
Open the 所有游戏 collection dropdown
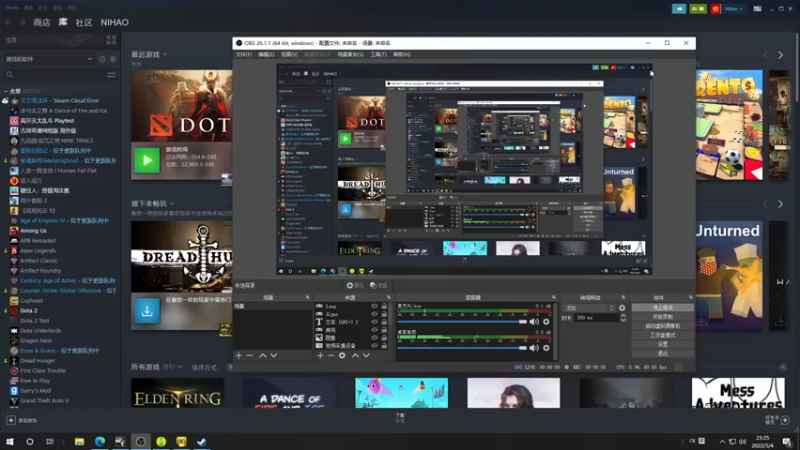click(x=180, y=367)
